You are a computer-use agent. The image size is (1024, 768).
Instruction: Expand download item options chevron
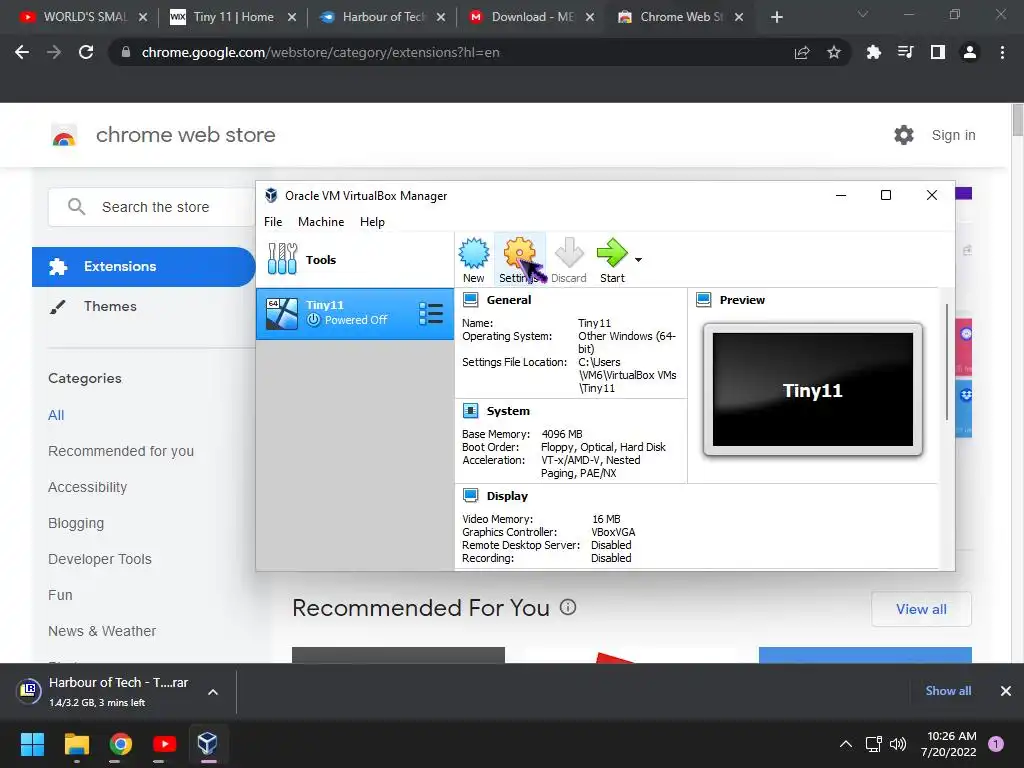click(x=213, y=692)
